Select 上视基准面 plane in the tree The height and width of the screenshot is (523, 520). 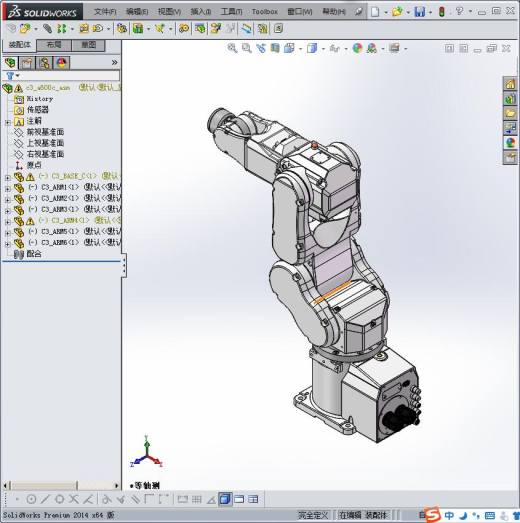(x=45, y=143)
